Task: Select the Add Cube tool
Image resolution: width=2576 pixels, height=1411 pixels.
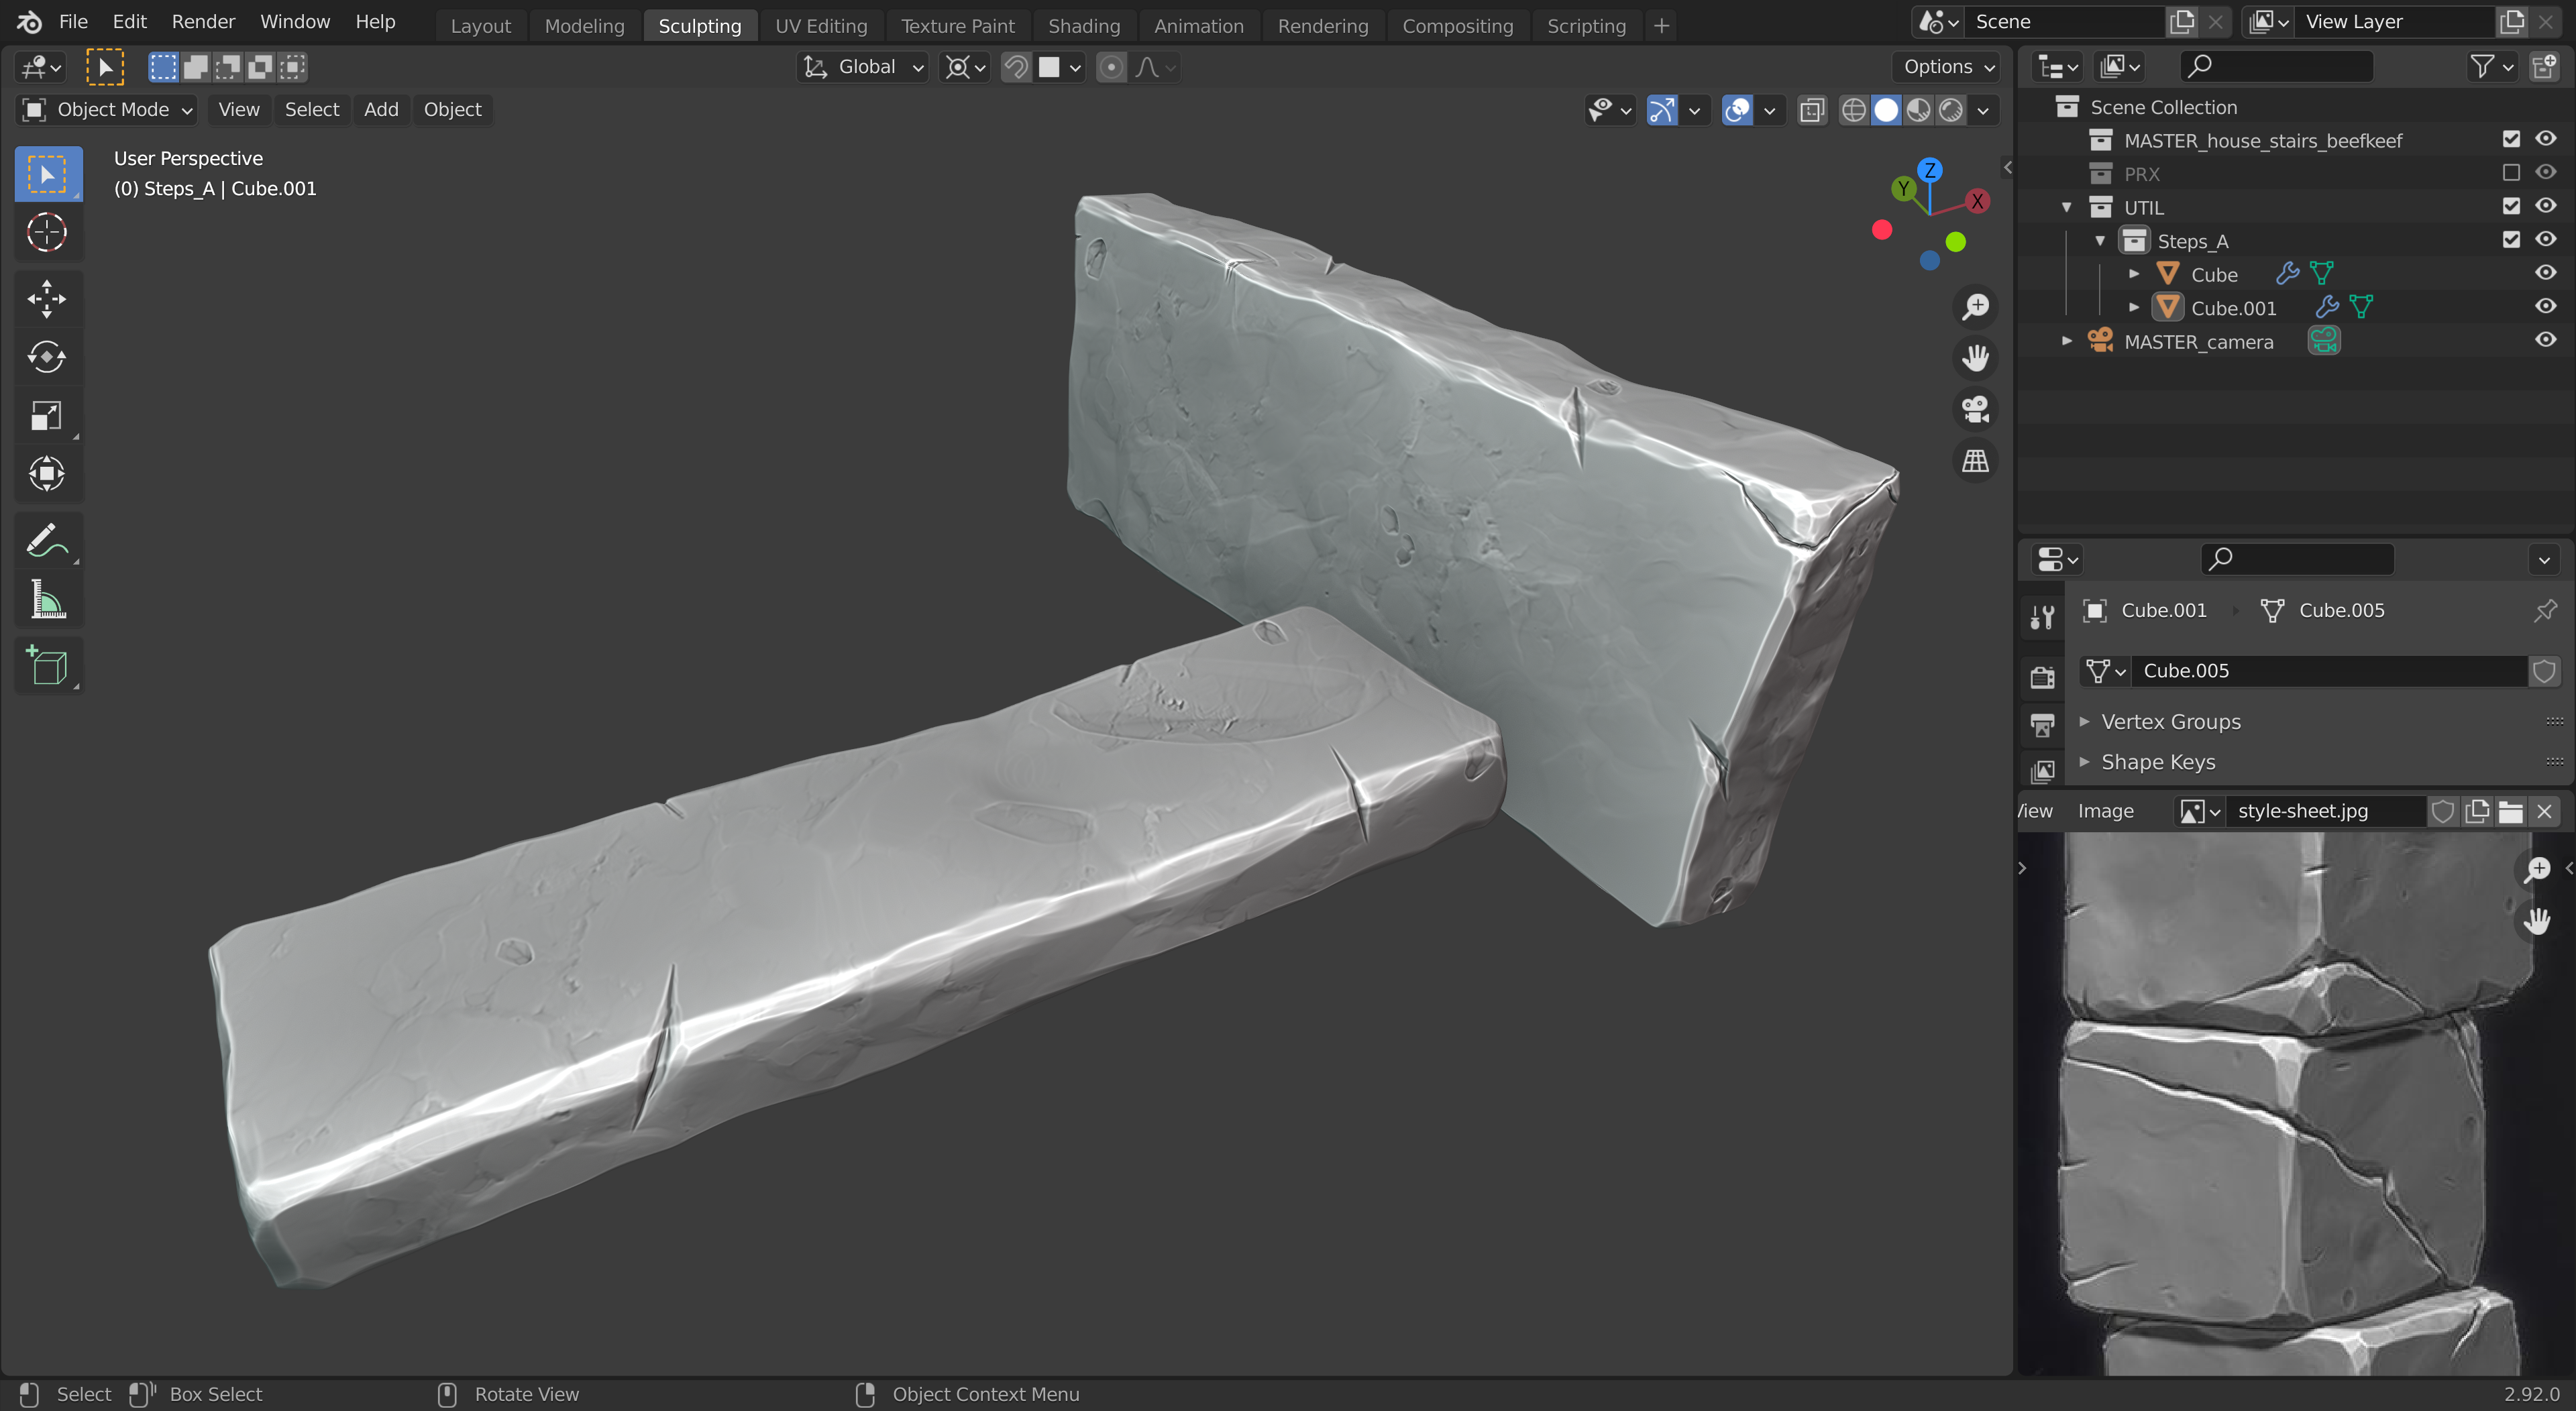Action: point(46,666)
